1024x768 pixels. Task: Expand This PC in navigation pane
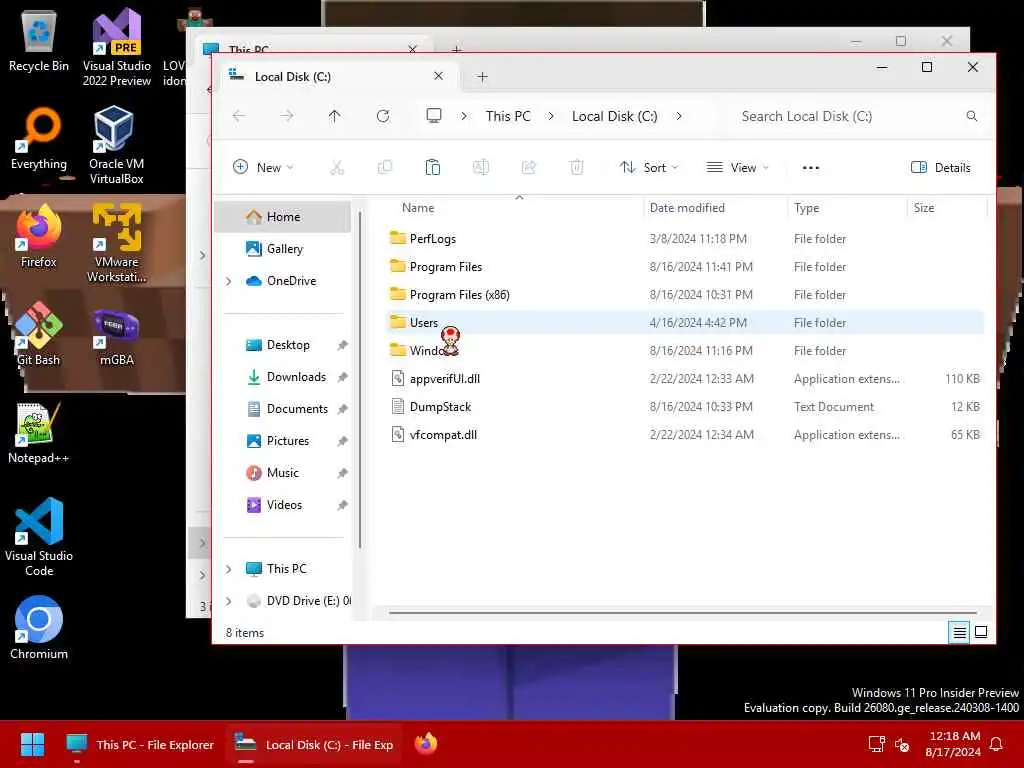[x=229, y=569]
